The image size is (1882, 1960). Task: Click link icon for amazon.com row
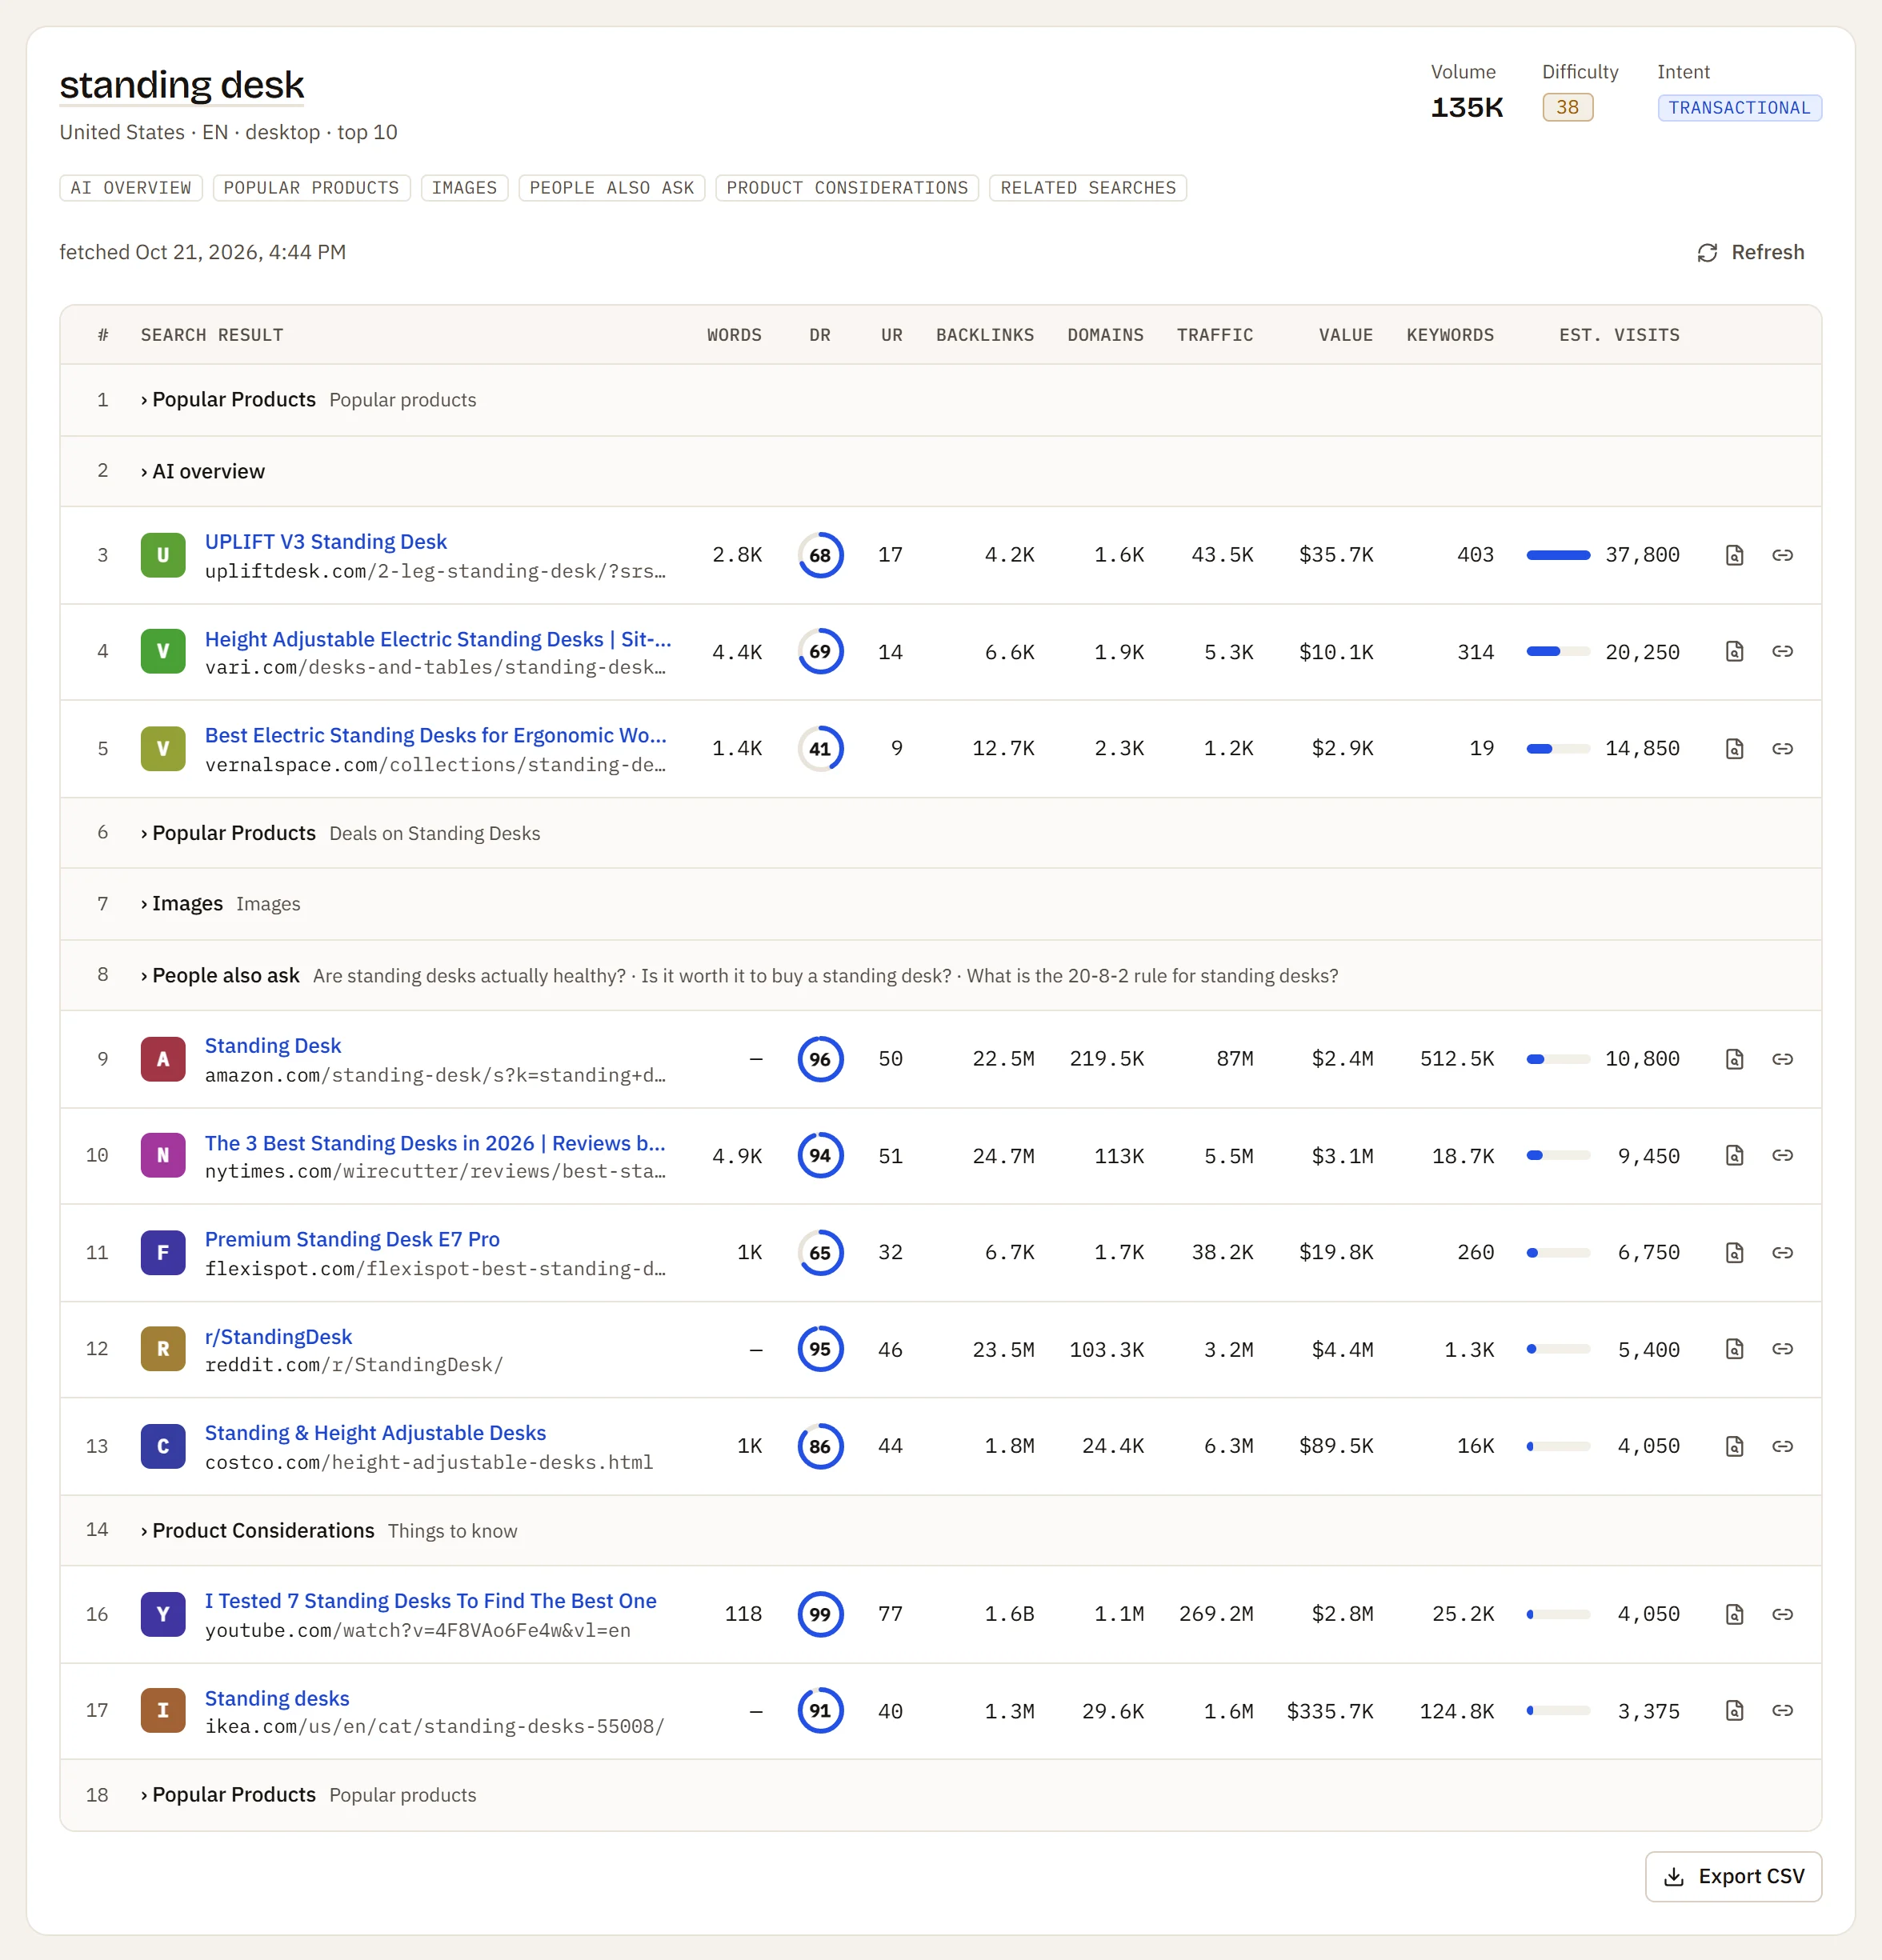click(1782, 1059)
